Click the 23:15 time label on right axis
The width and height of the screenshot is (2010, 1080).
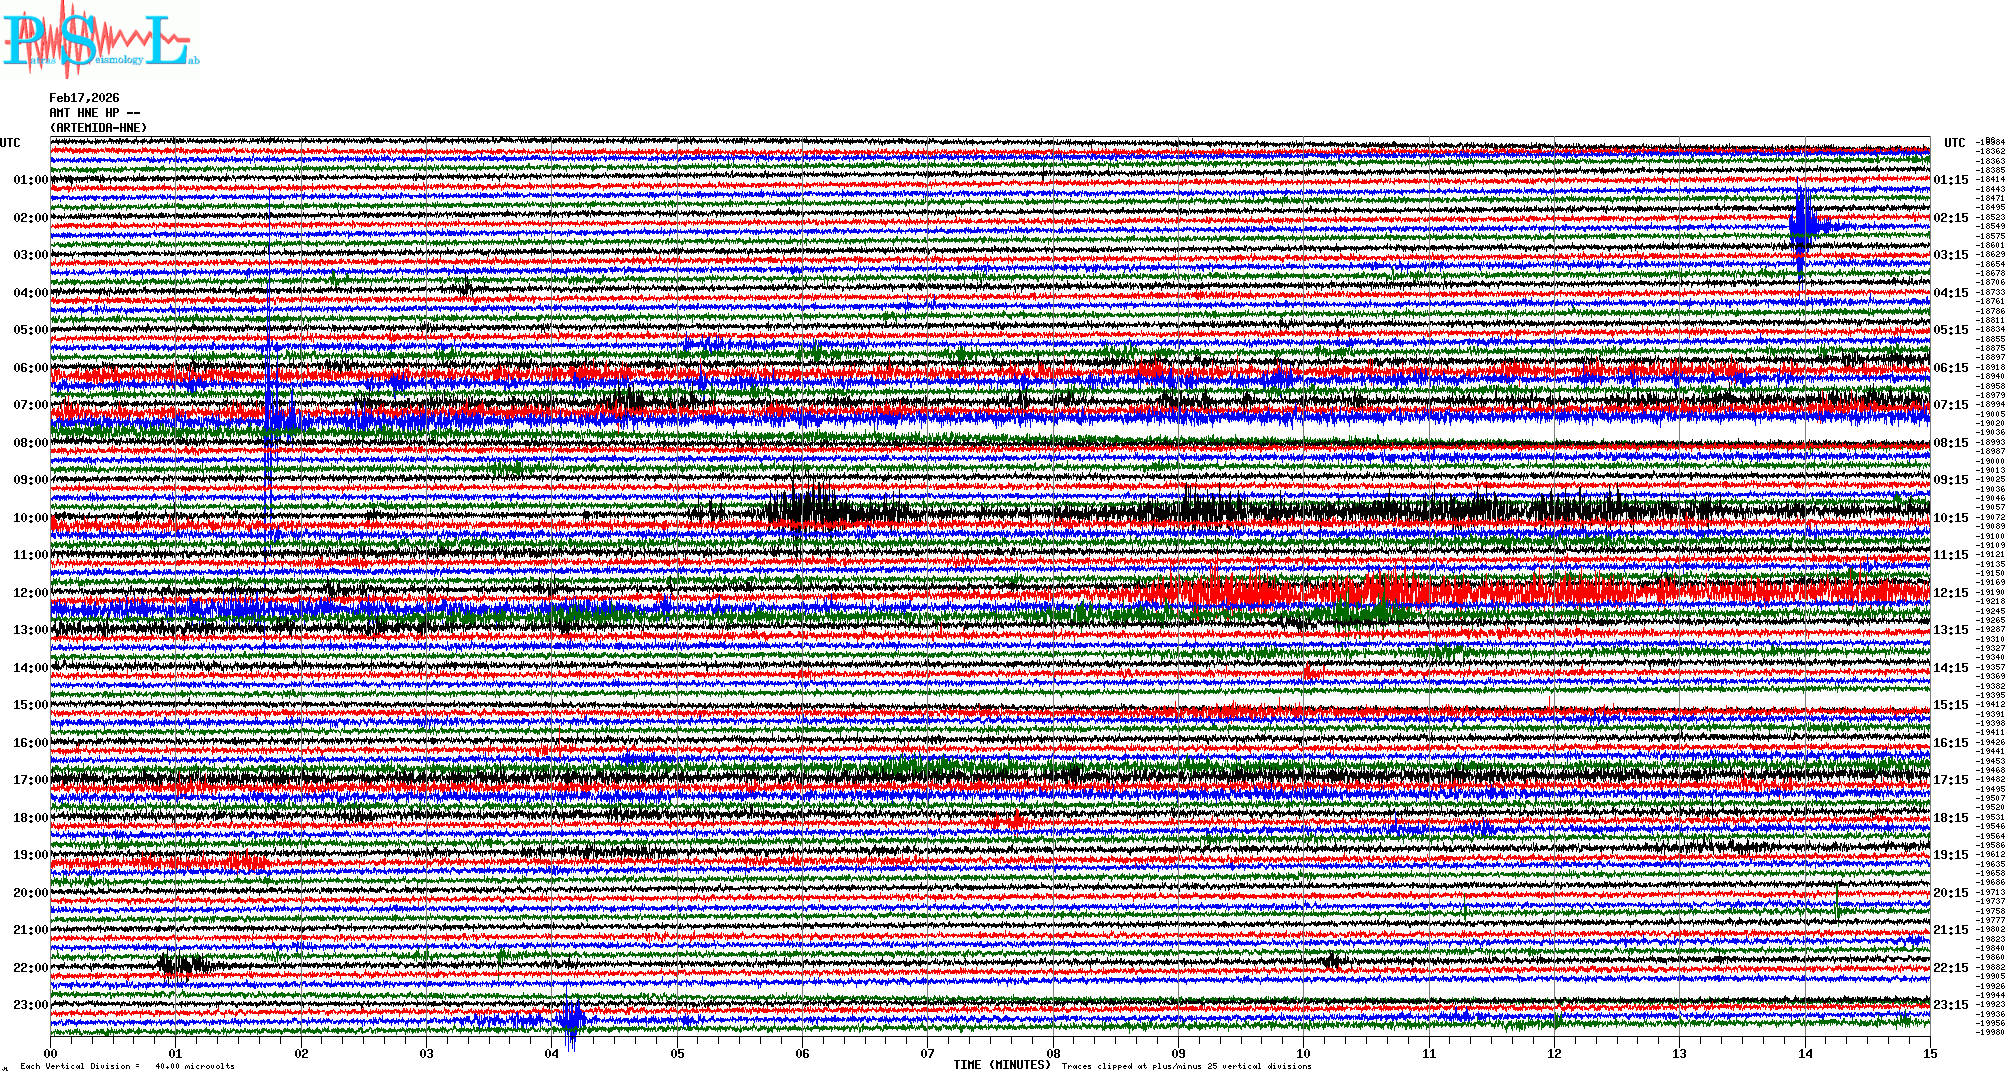1950,1005
